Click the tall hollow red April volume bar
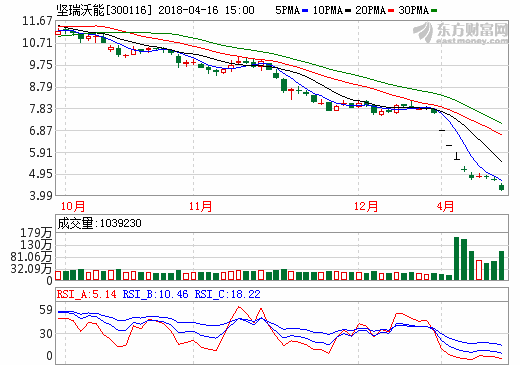520x365 pixels. pos(479,270)
